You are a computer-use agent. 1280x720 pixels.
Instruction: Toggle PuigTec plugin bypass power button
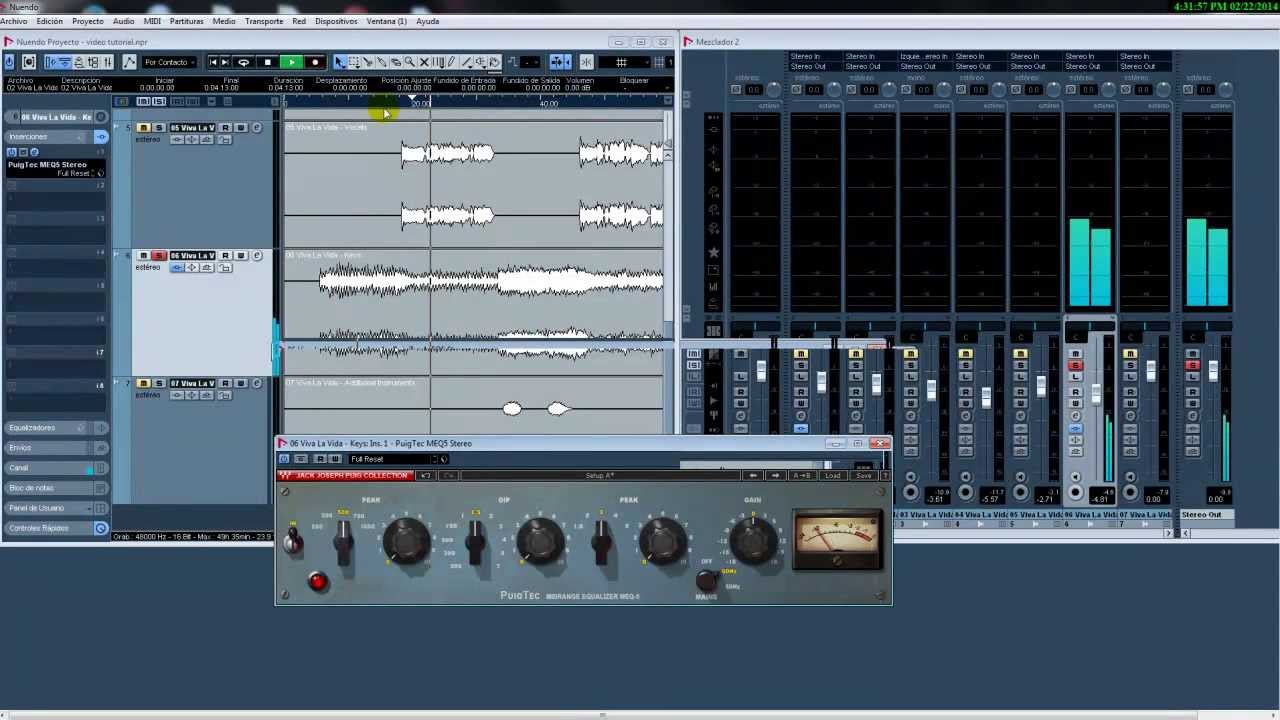(284, 459)
